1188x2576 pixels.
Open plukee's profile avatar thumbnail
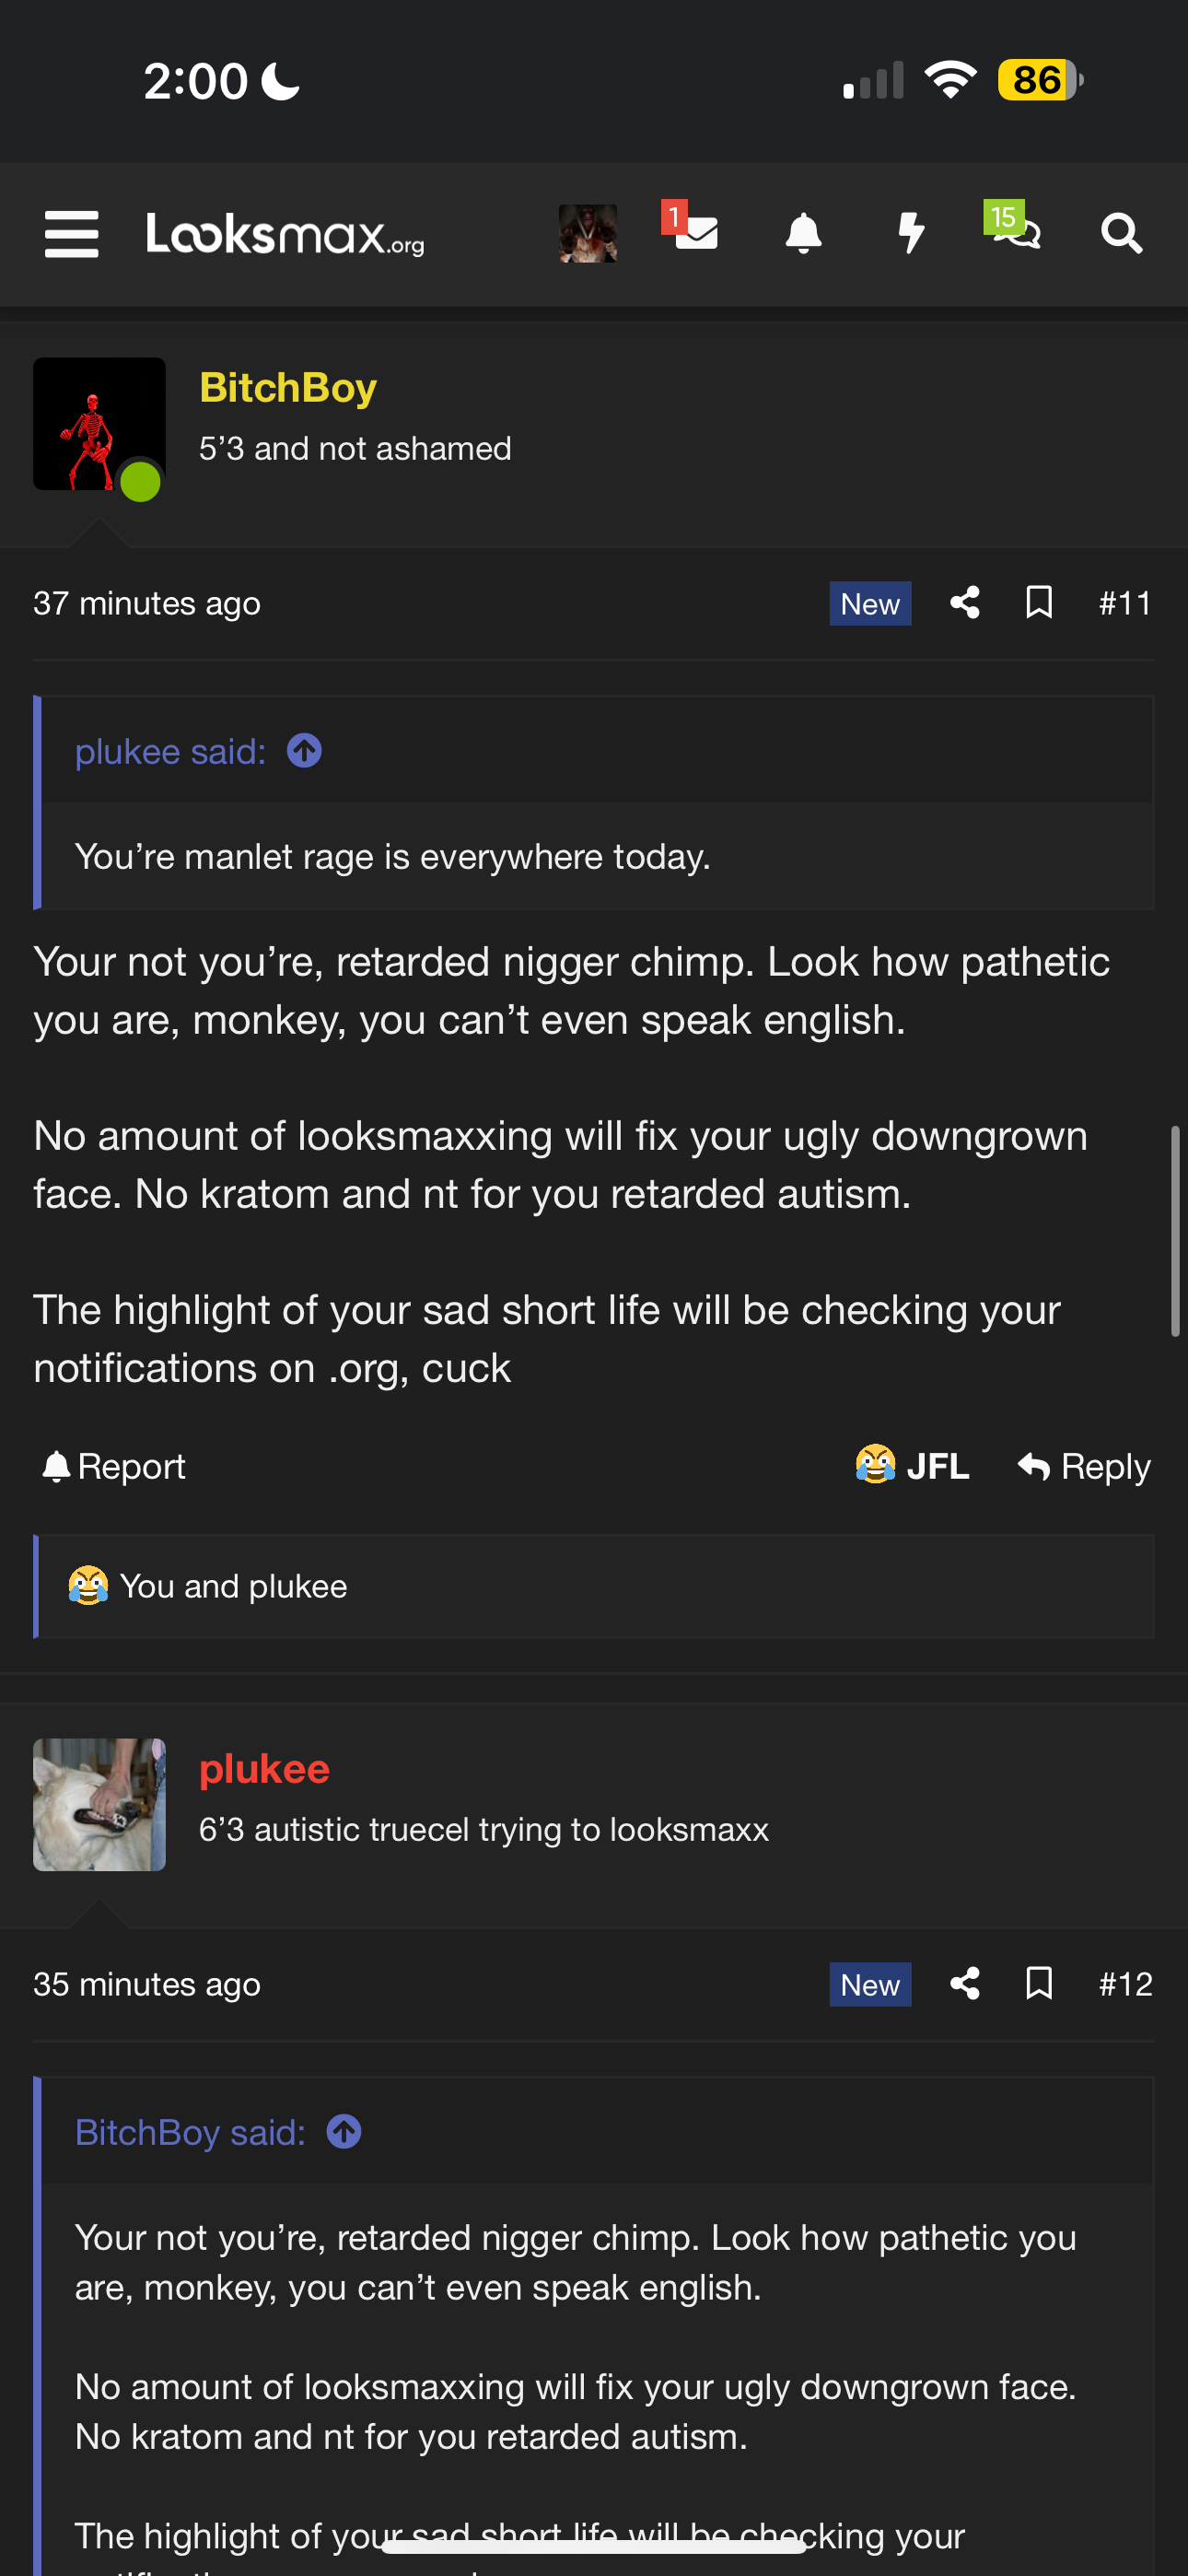point(99,1805)
